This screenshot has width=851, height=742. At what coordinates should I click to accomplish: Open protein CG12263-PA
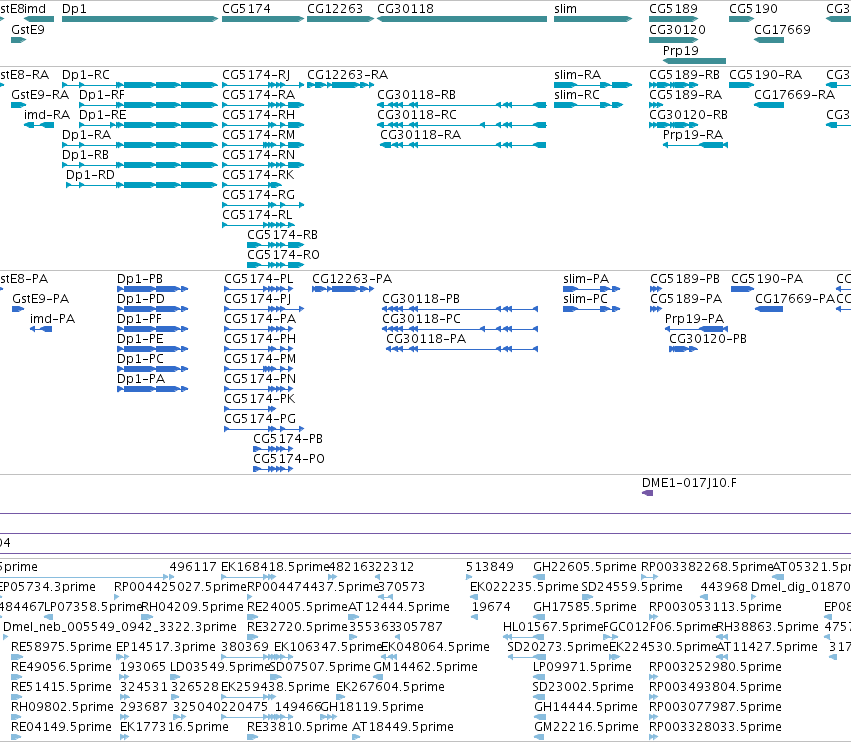[342, 289]
